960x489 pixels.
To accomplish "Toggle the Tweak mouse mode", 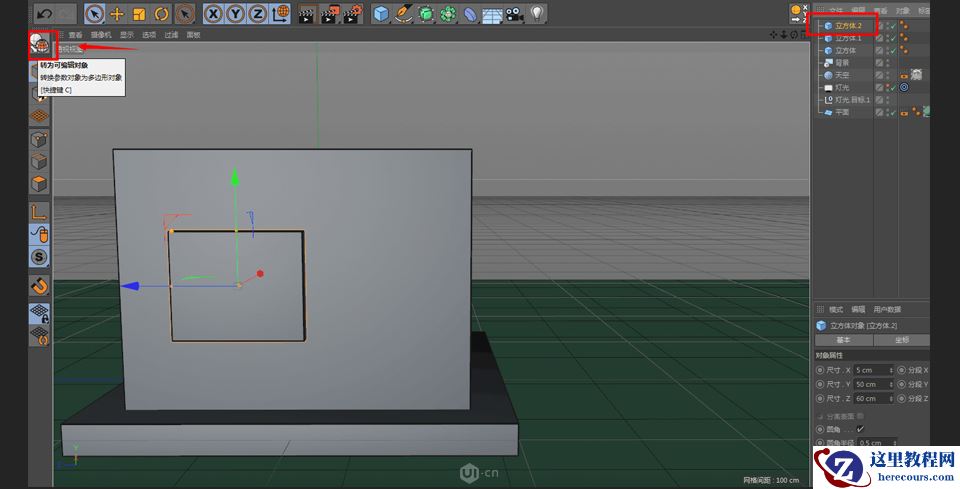I will click(x=39, y=234).
